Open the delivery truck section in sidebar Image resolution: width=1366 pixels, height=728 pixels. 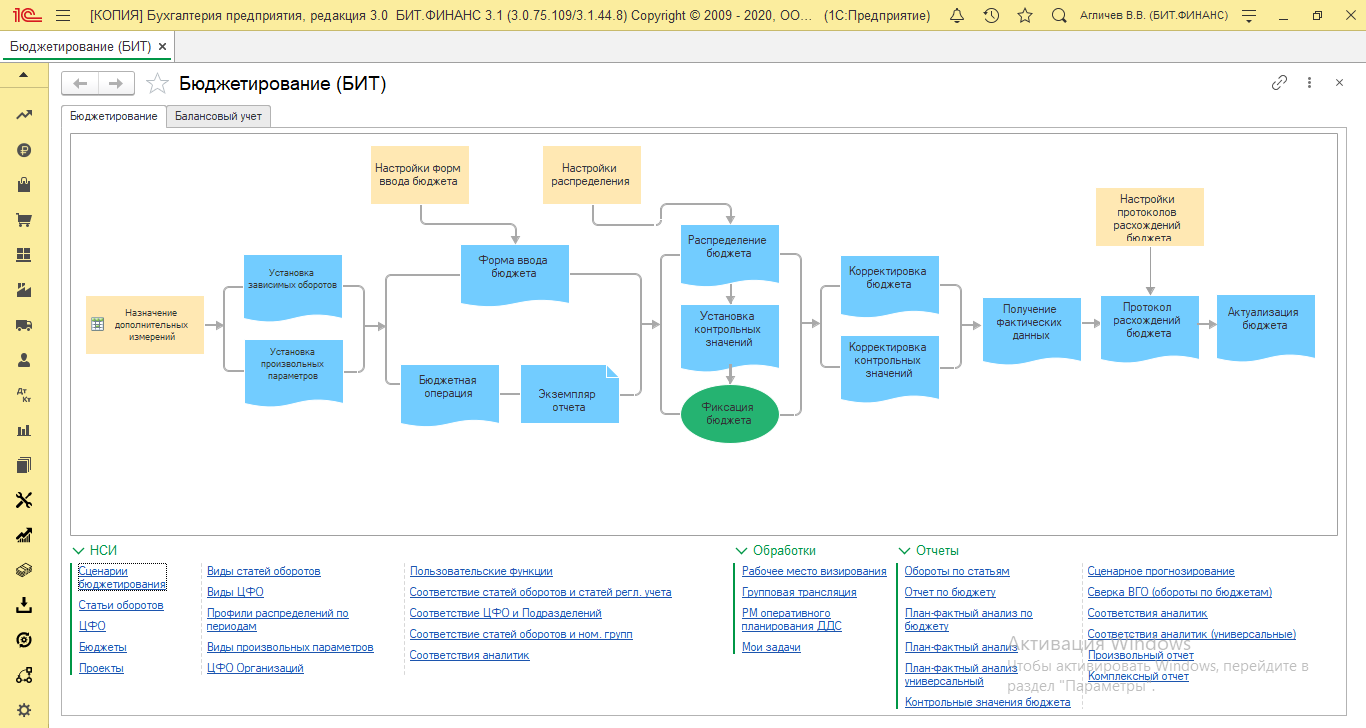coord(24,325)
